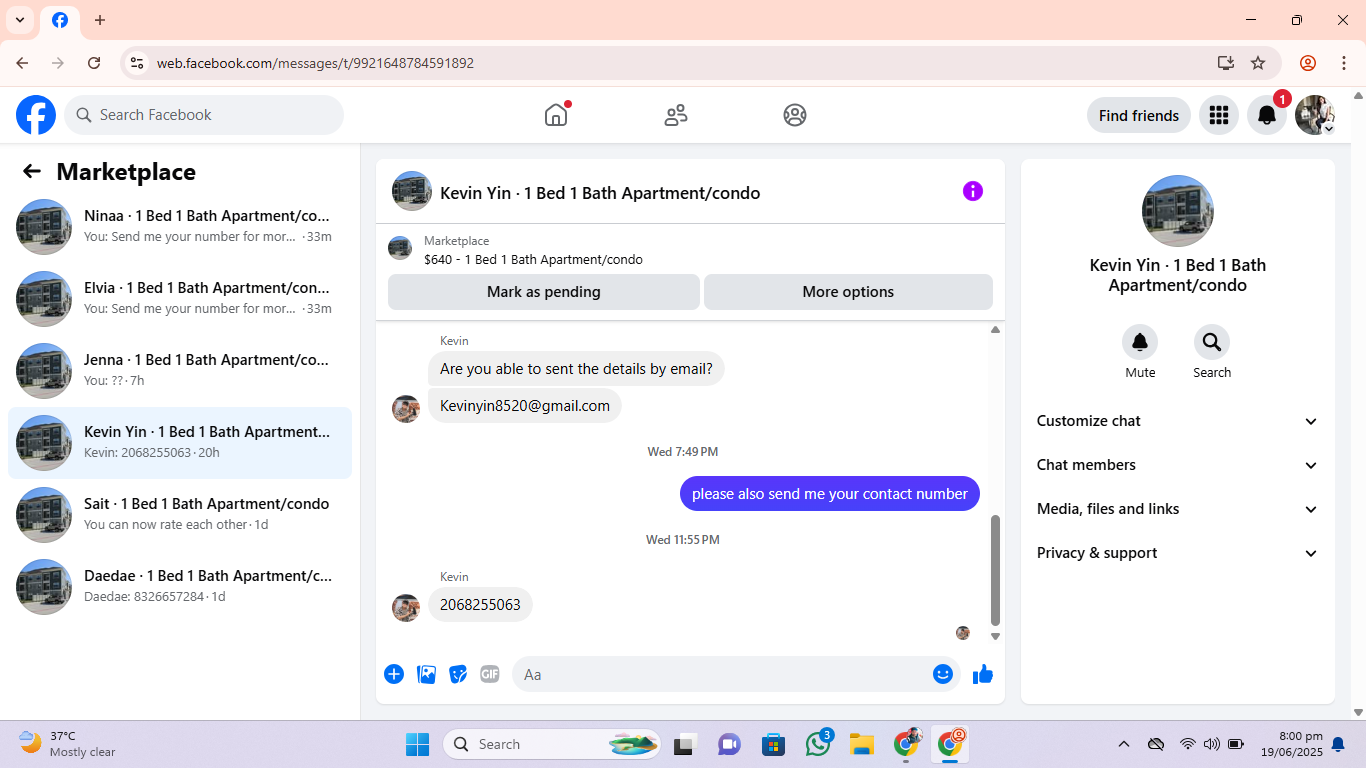Screen dimensions: 1366x768
Task: Open the weather widget showing 37°C
Action: click(68, 744)
